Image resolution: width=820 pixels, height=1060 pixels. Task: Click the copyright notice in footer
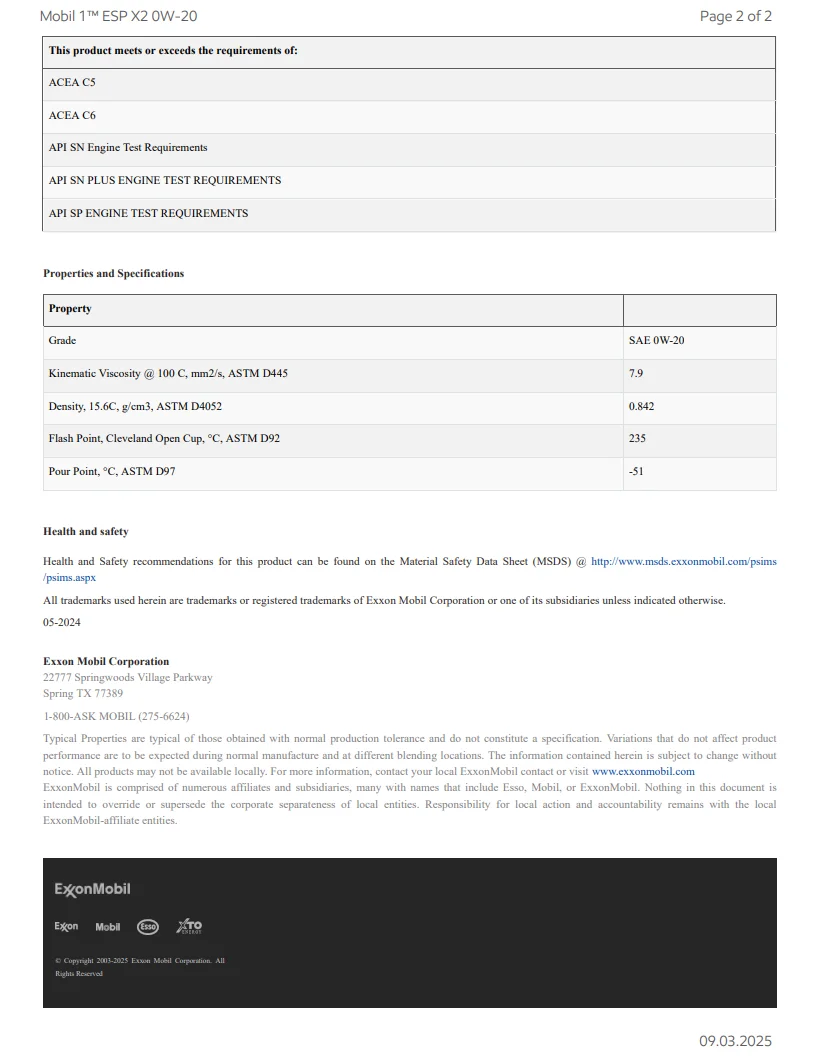pos(140,967)
